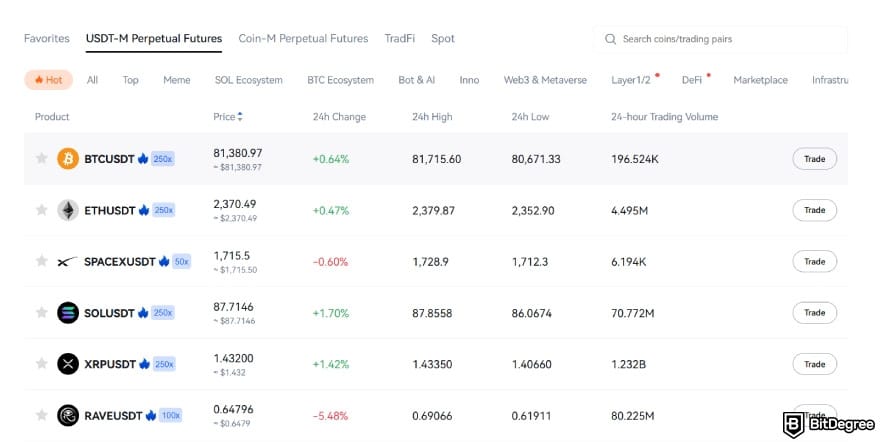Favorite SPACEXUSDT with its star icon
The image size is (880, 444).
tap(42, 261)
